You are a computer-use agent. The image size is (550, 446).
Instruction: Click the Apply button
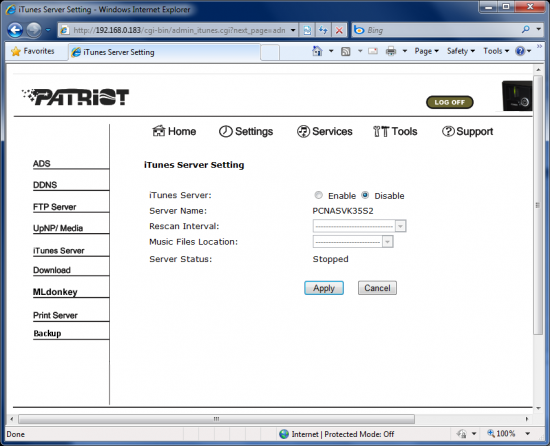324,288
